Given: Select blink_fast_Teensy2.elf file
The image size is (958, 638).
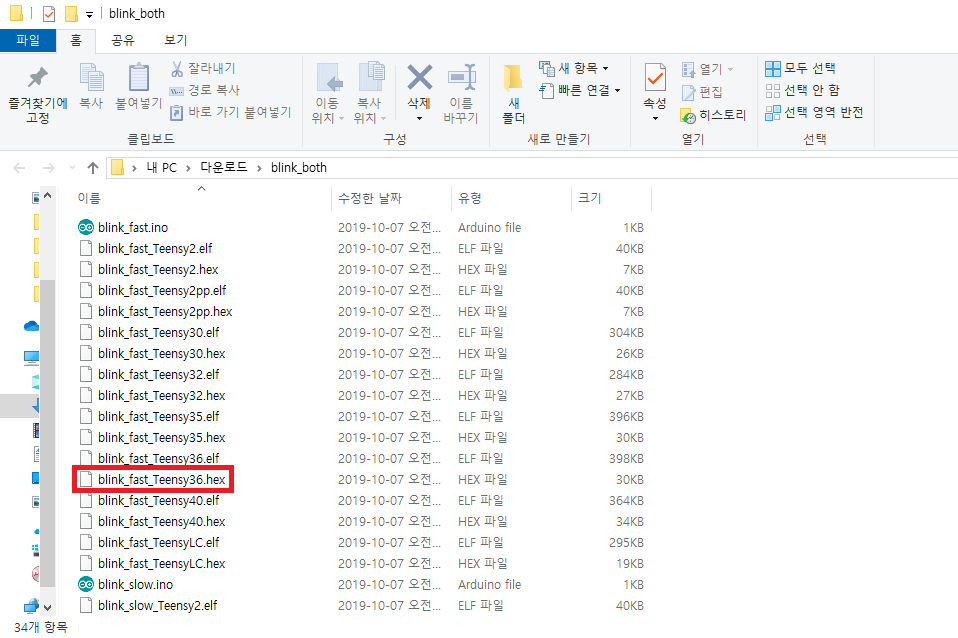Looking at the screenshot, I should click(155, 249).
